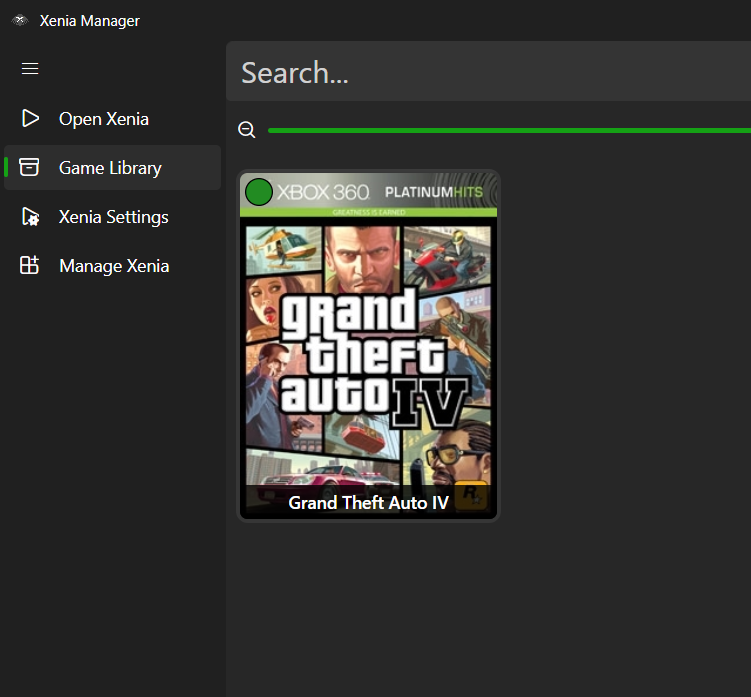The image size is (751, 697).
Task: Select the Open Xenia menu label
Action: (x=103, y=119)
